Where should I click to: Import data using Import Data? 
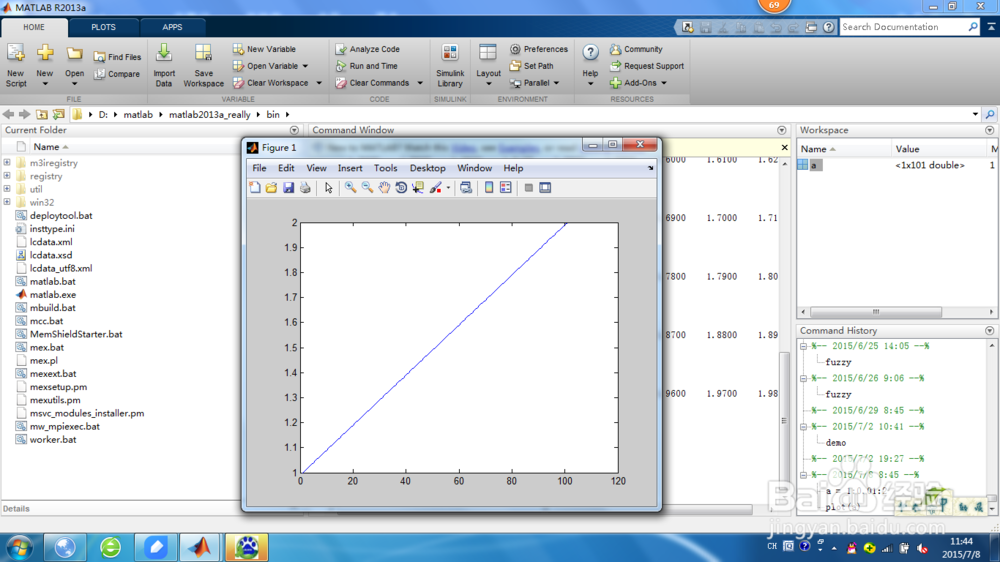pos(164,66)
